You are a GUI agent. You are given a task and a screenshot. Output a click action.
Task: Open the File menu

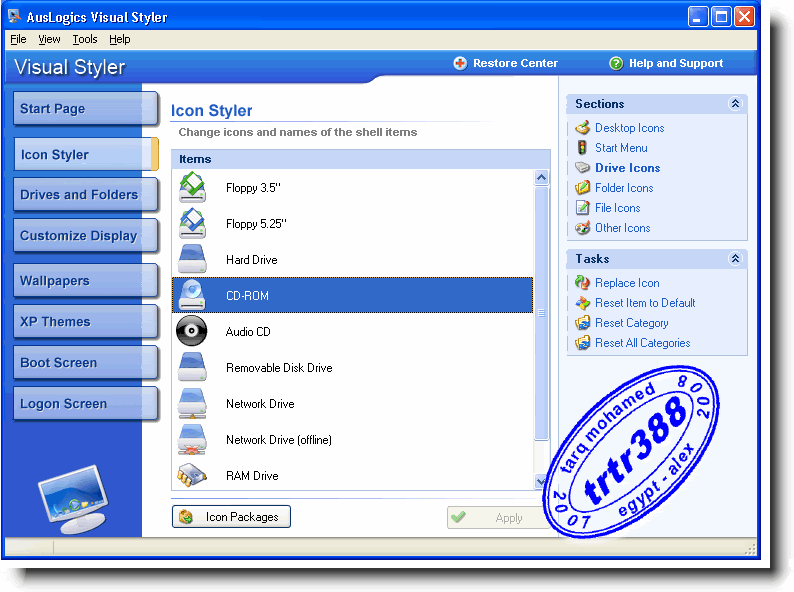tap(18, 40)
